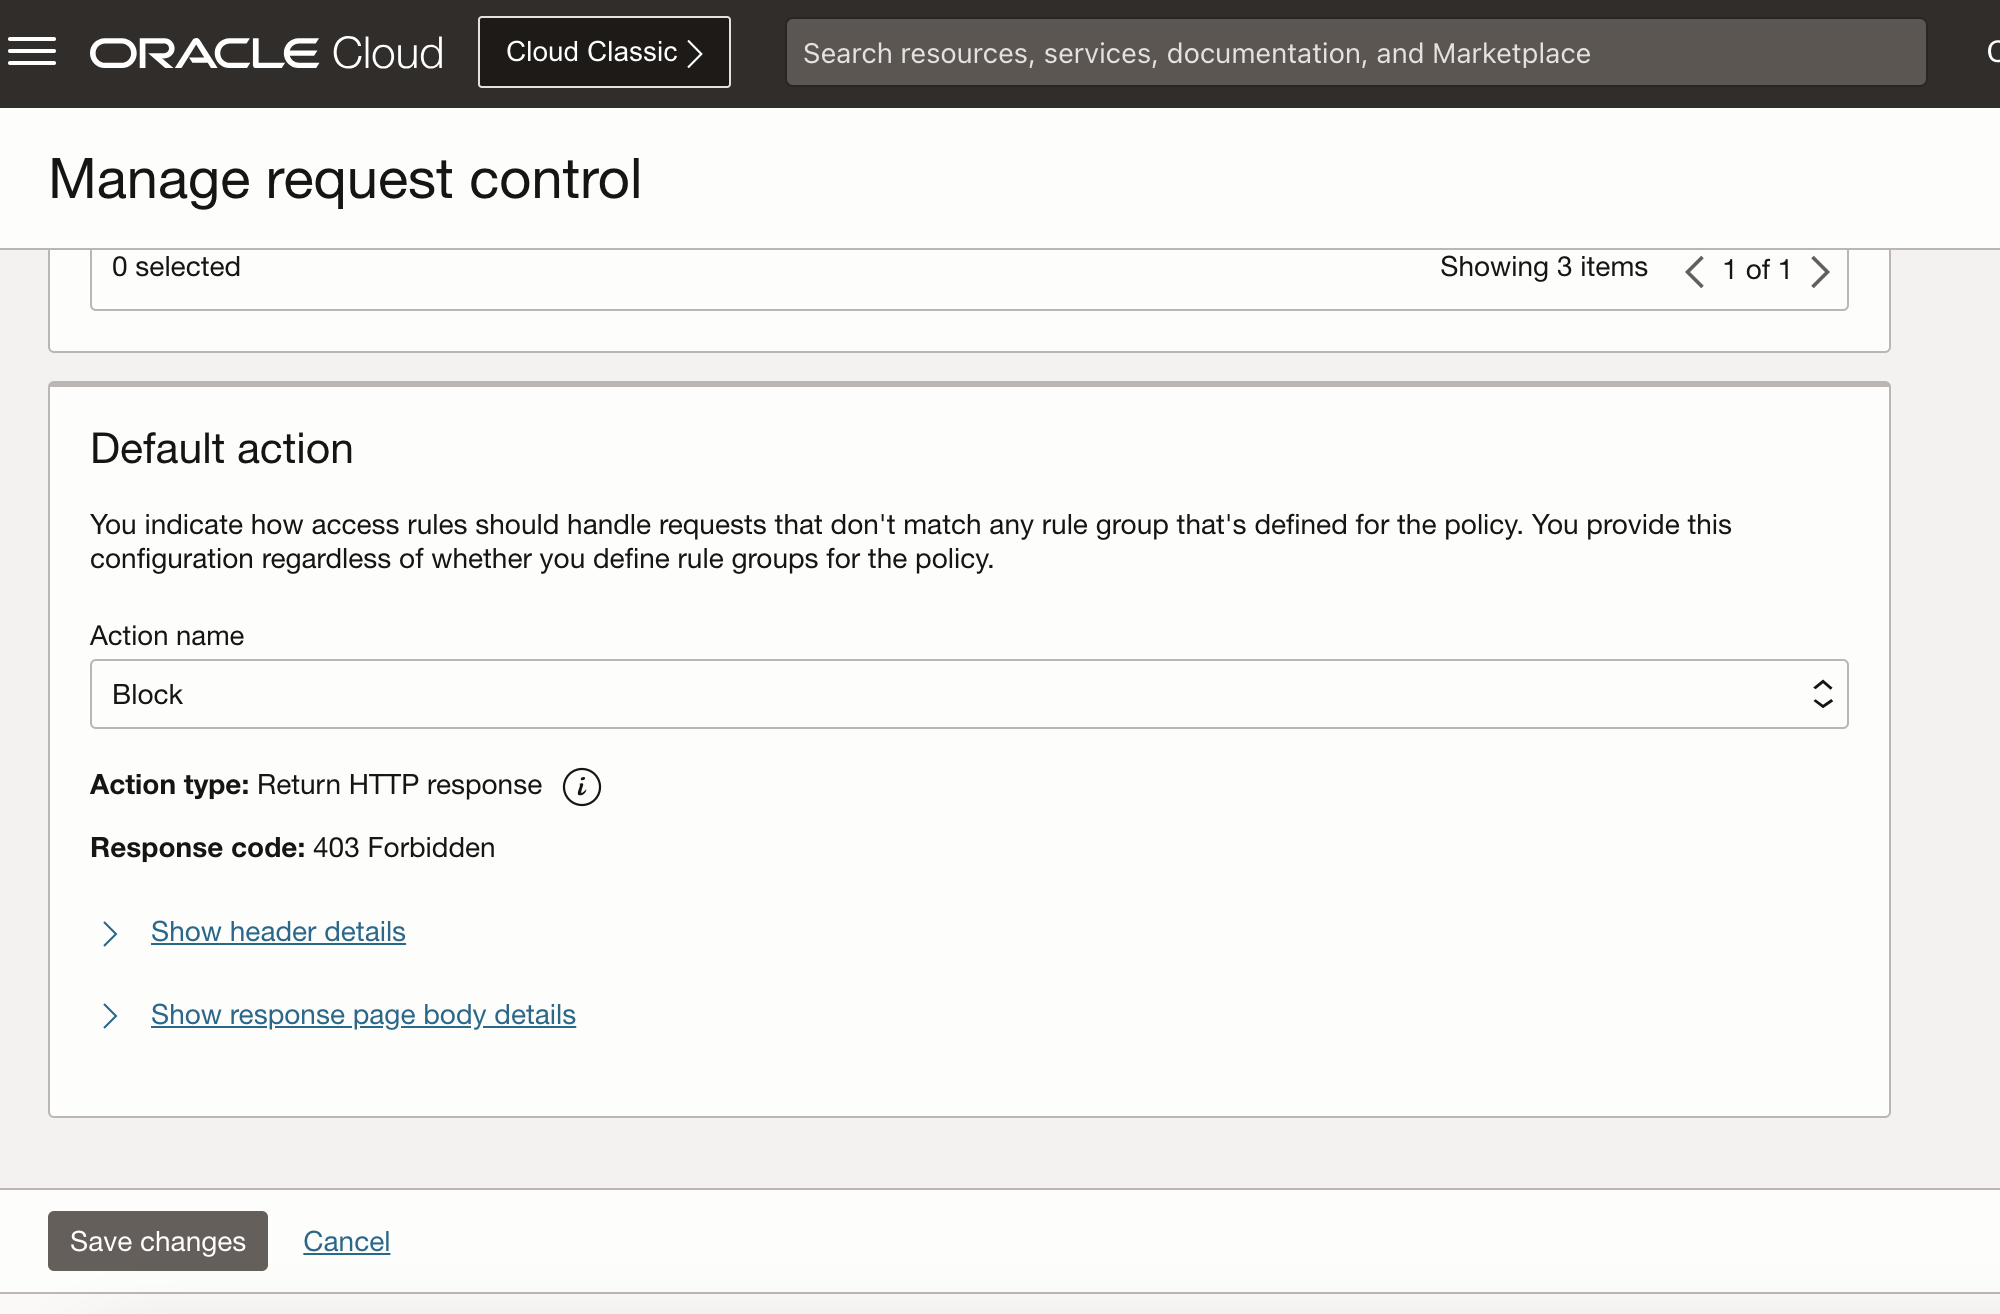Go to next page of items
Image resolution: width=2000 pixels, height=1314 pixels.
[1821, 271]
